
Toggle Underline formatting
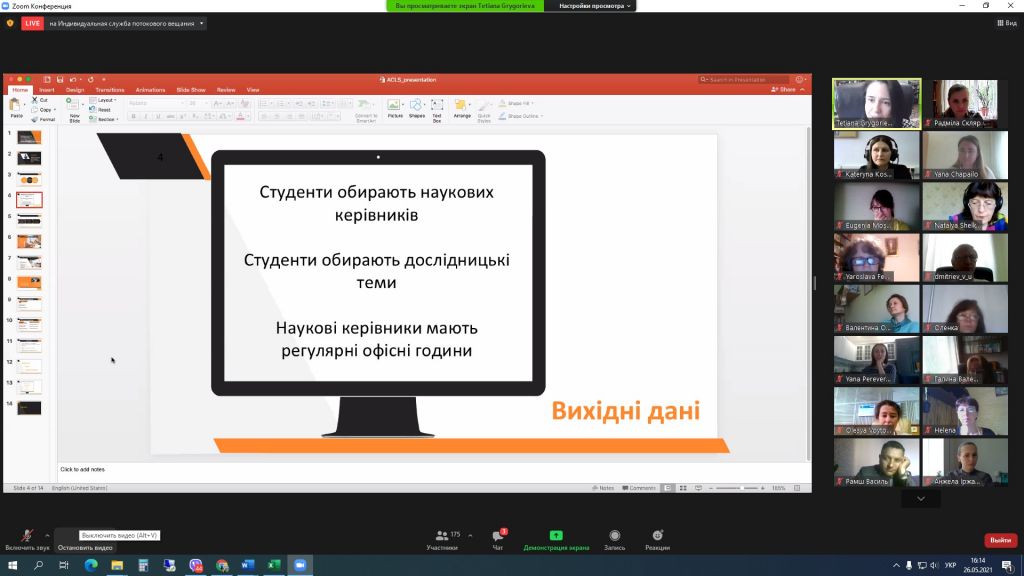point(157,116)
